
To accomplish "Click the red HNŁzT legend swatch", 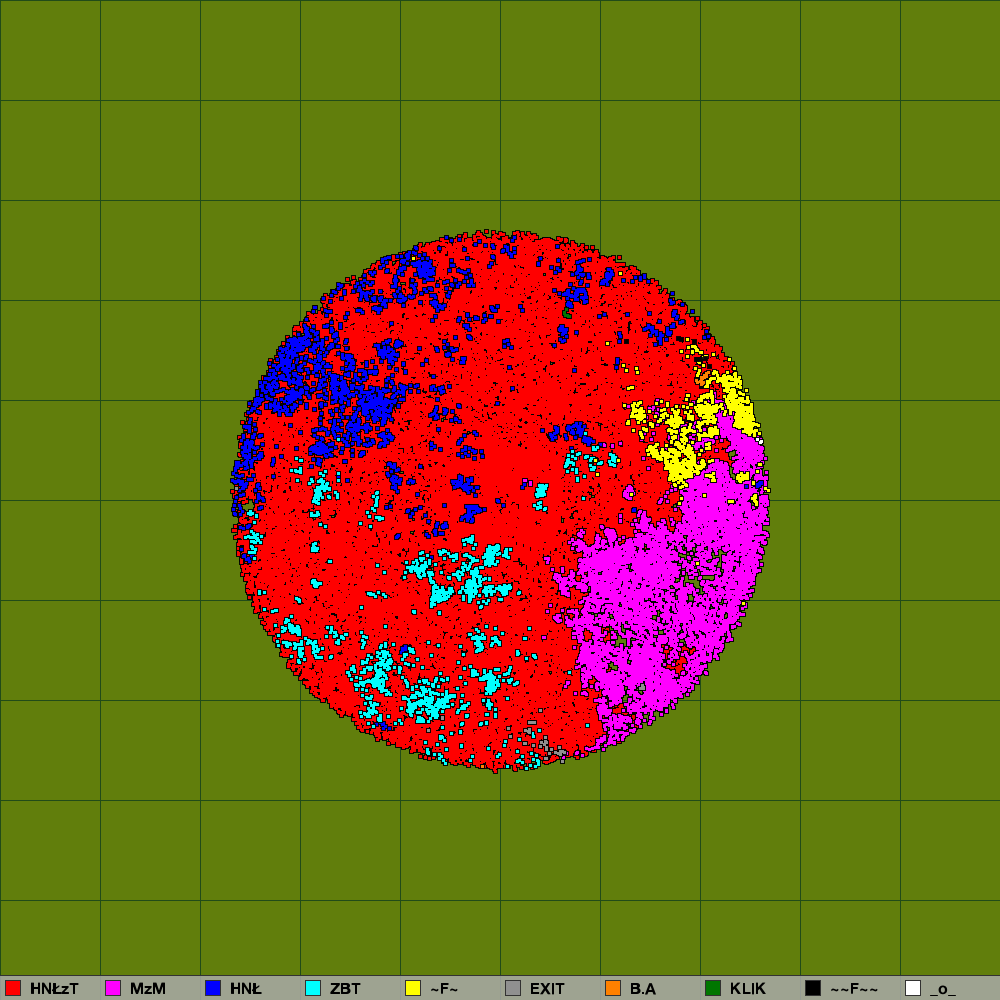I will (13, 988).
